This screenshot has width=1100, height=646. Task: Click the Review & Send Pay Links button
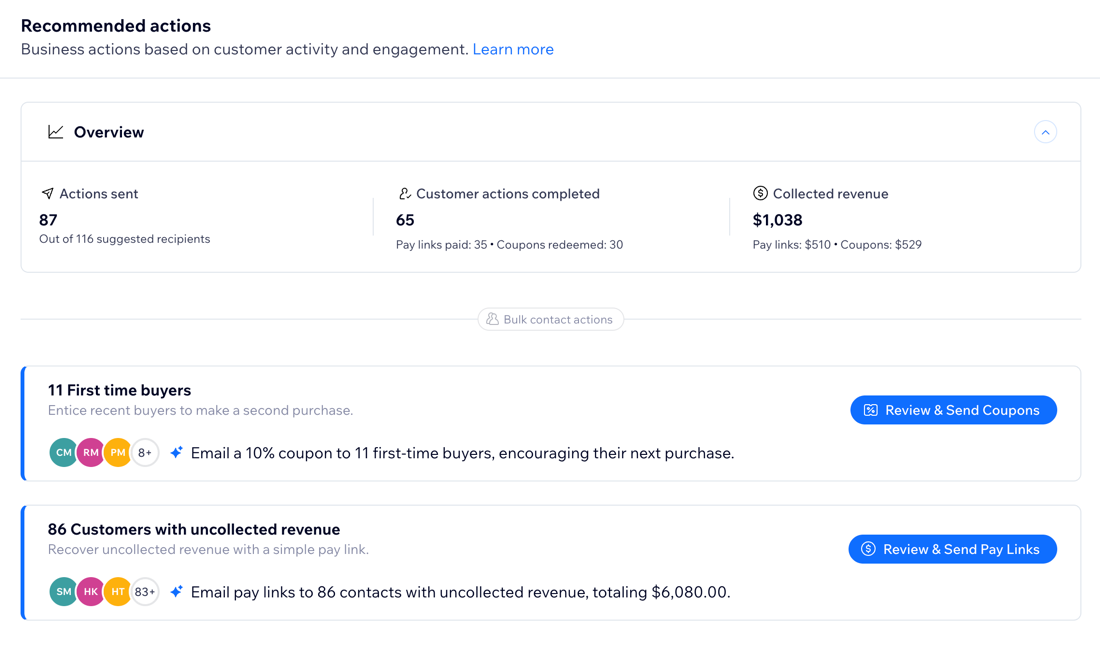pyautogui.click(x=952, y=548)
